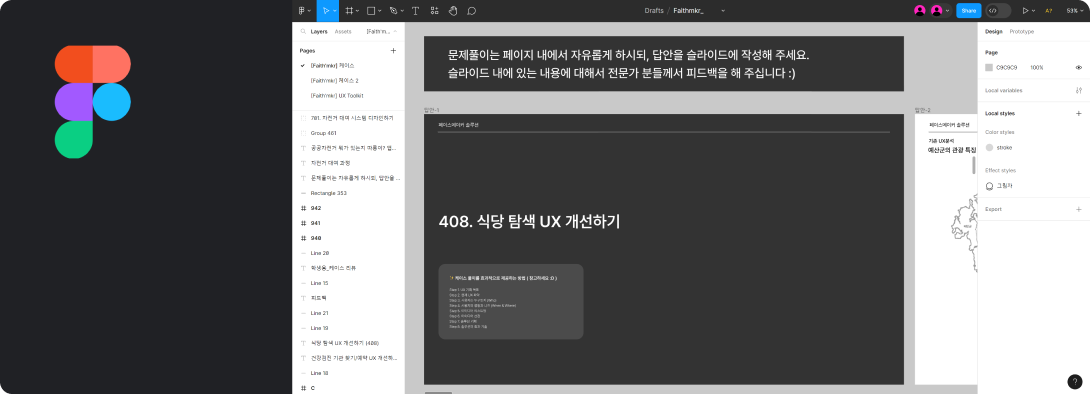Open the A? missing fonts indicator
Viewport: 1090px width, 394px height.
point(1049,10)
